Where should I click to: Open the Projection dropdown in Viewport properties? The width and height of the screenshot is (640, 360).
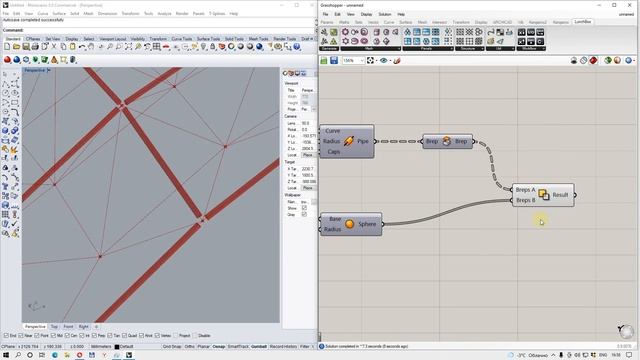(x=314, y=109)
